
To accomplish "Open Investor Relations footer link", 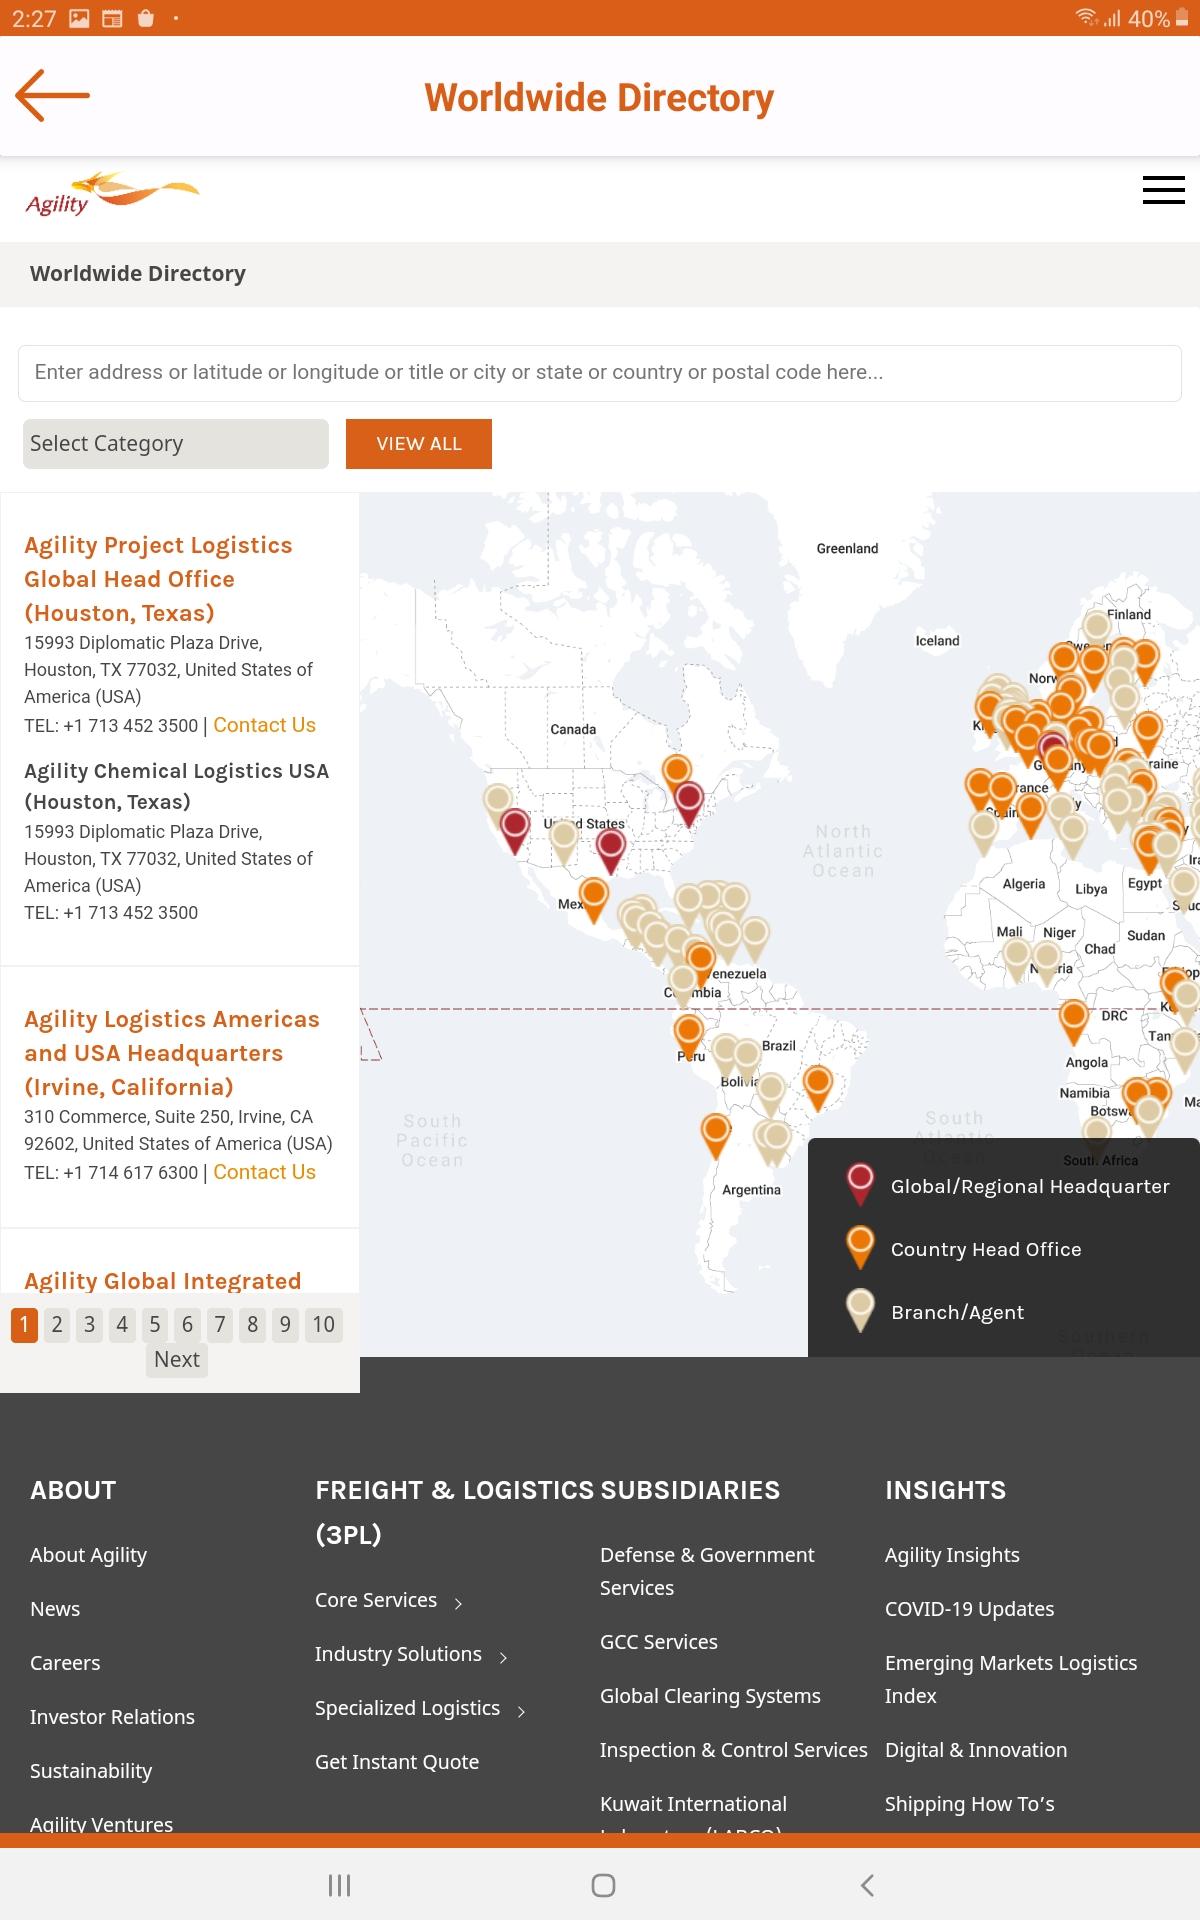I will point(112,1717).
